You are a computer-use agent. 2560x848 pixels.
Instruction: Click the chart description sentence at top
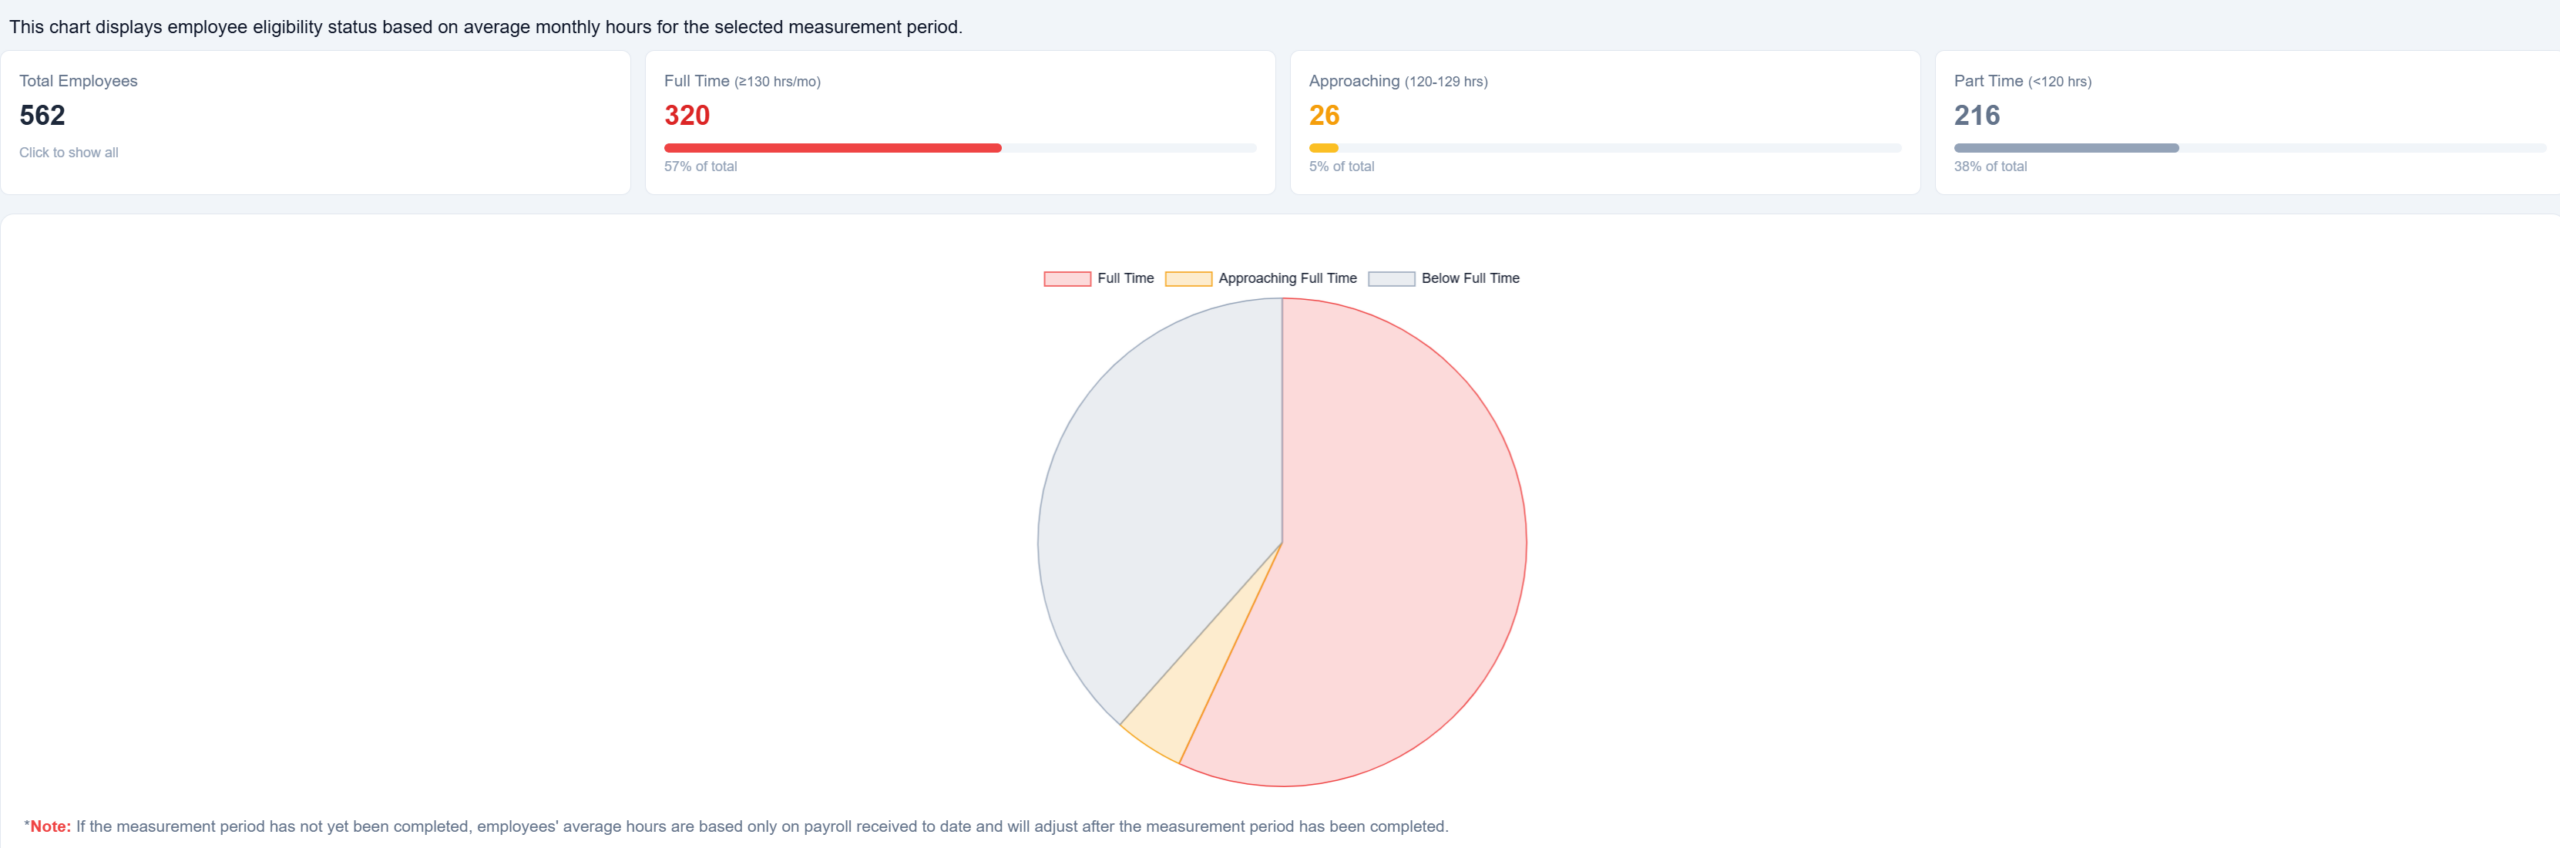pos(486,27)
